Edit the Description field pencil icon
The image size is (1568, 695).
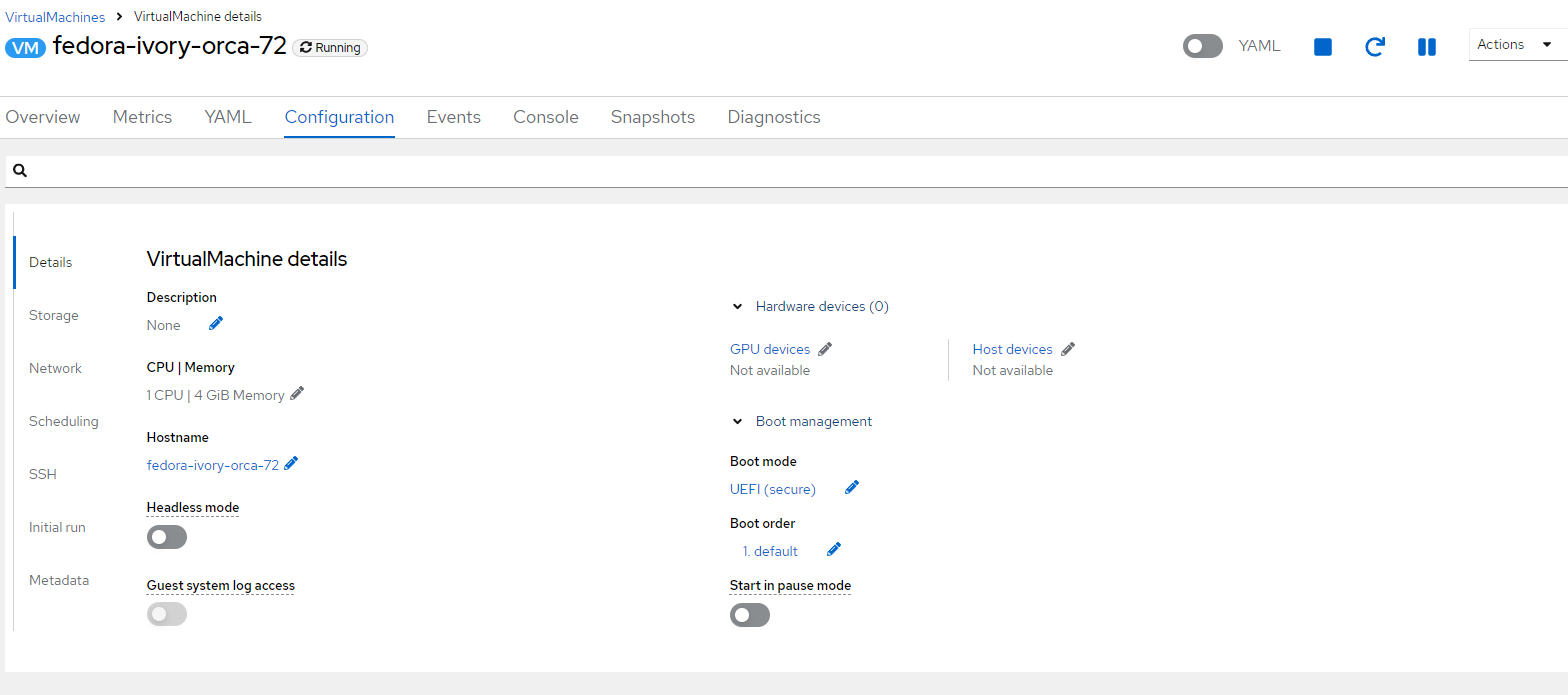216,323
